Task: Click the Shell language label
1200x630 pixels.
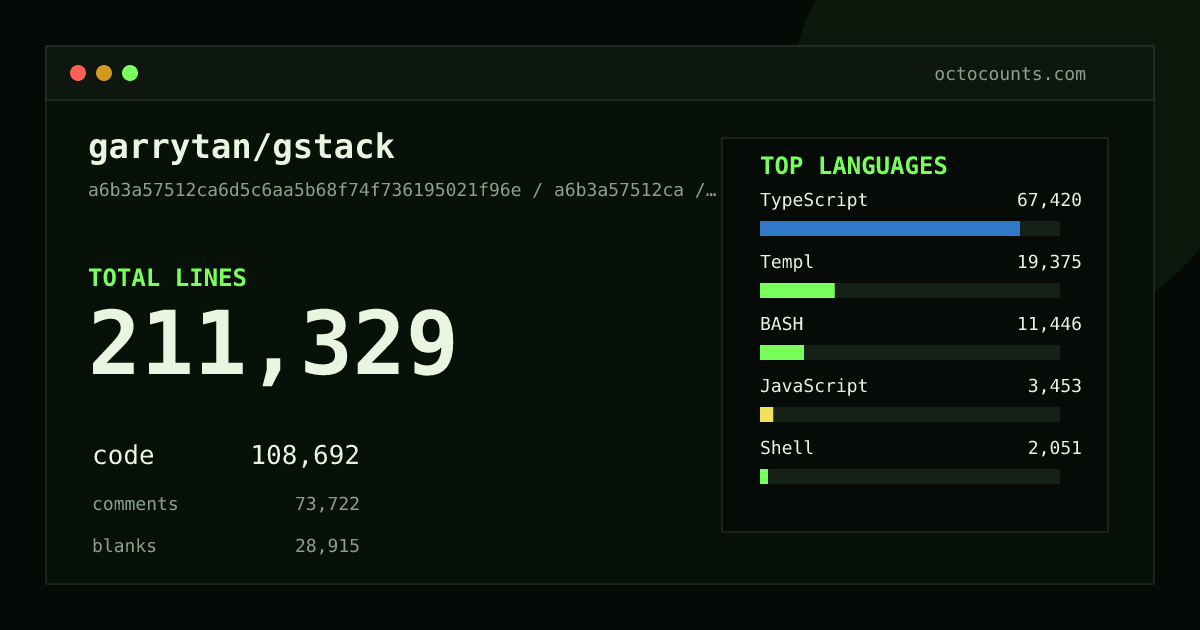Action: click(787, 448)
